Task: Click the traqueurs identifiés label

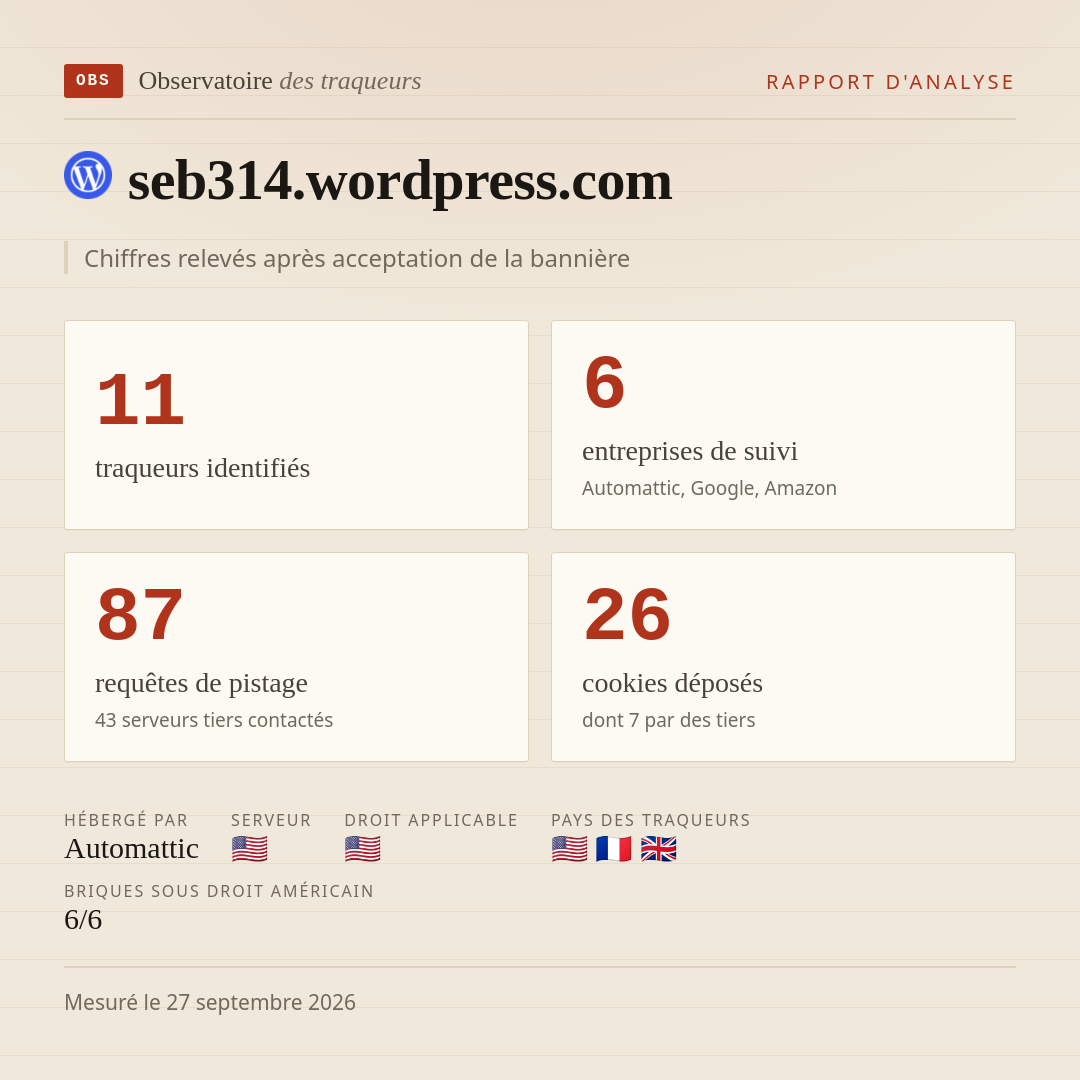Action: pyautogui.click(x=202, y=468)
